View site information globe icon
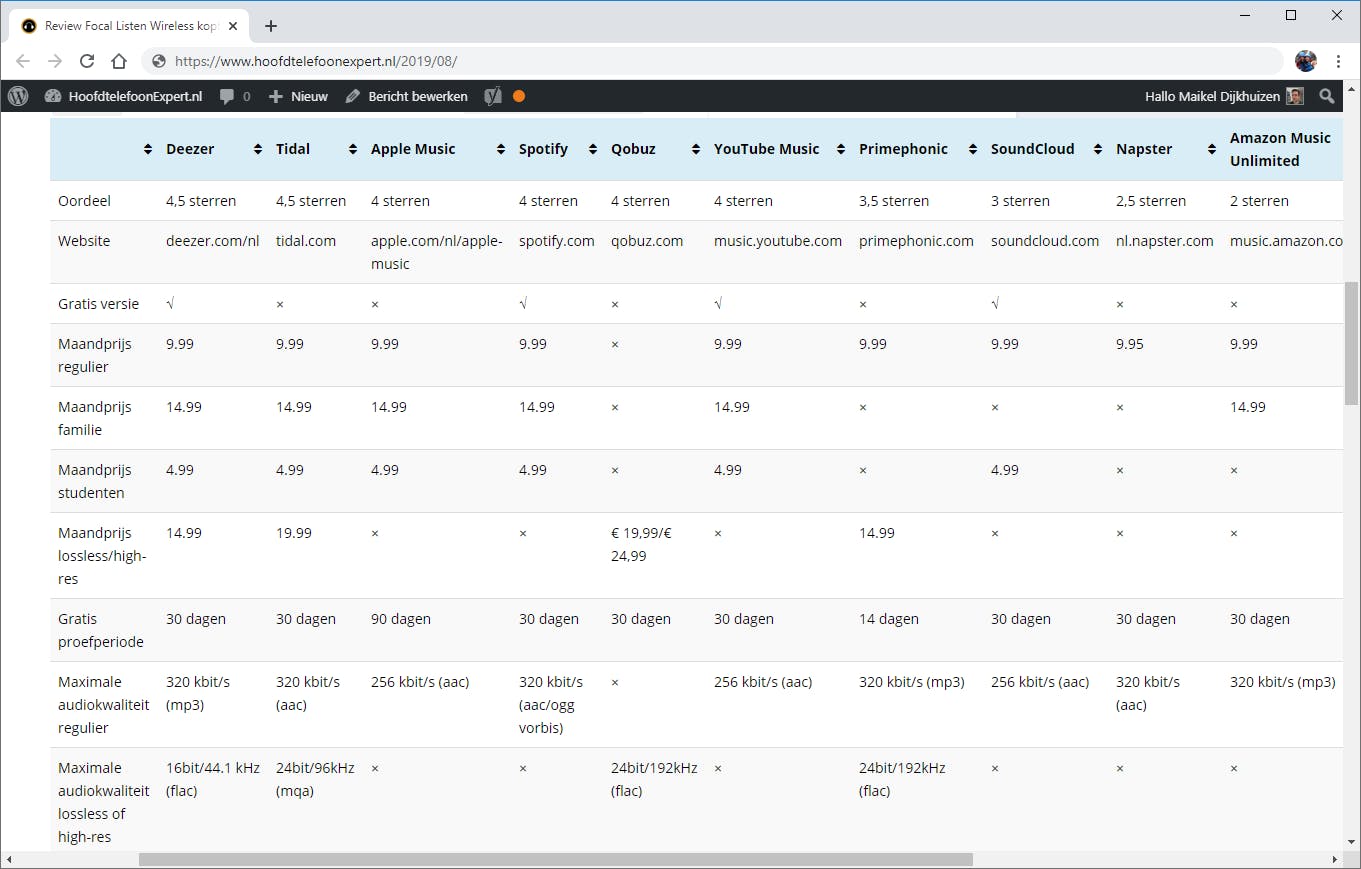This screenshot has height=869, width=1361. [x=158, y=61]
